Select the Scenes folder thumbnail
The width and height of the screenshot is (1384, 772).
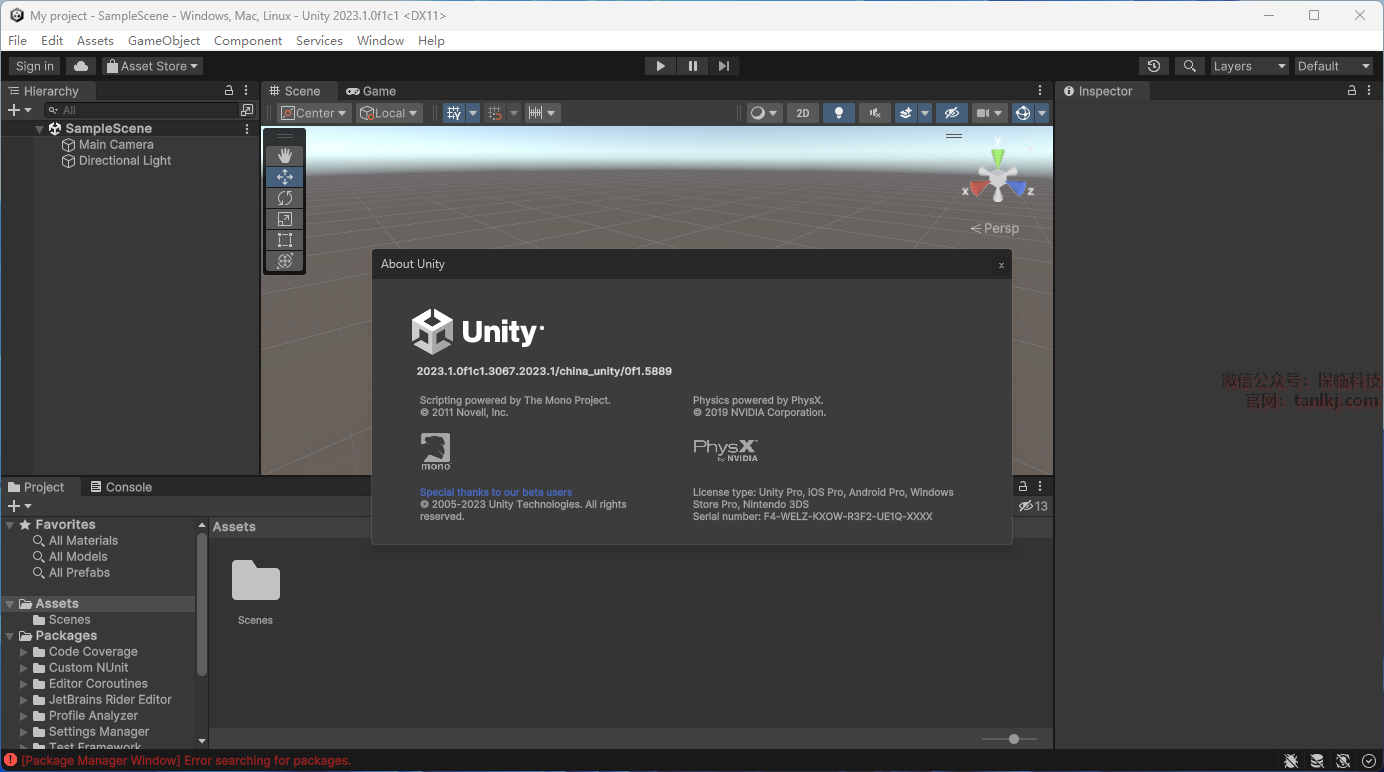(x=256, y=582)
